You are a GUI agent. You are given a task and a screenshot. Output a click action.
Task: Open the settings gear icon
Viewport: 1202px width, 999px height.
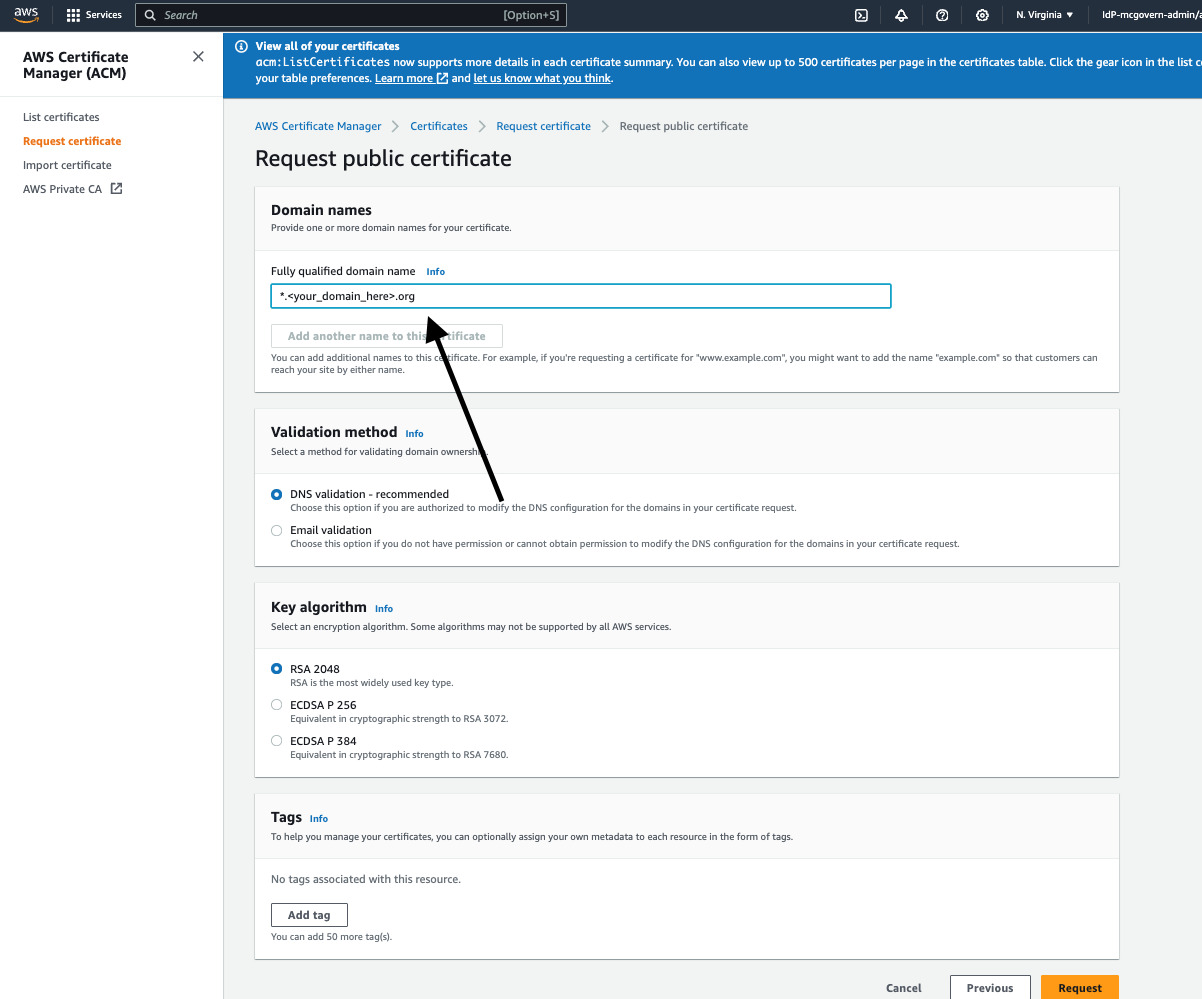(x=982, y=15)
